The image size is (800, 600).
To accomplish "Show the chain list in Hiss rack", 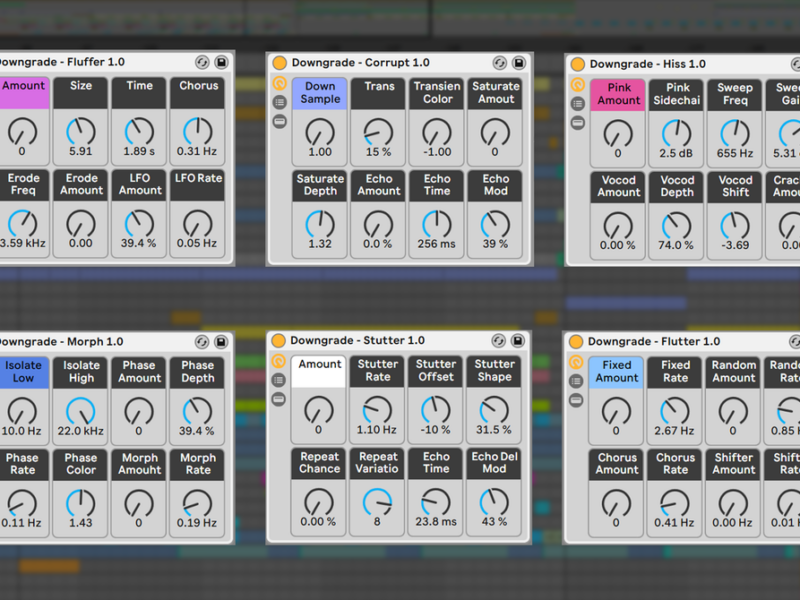I will click(578, 104).
